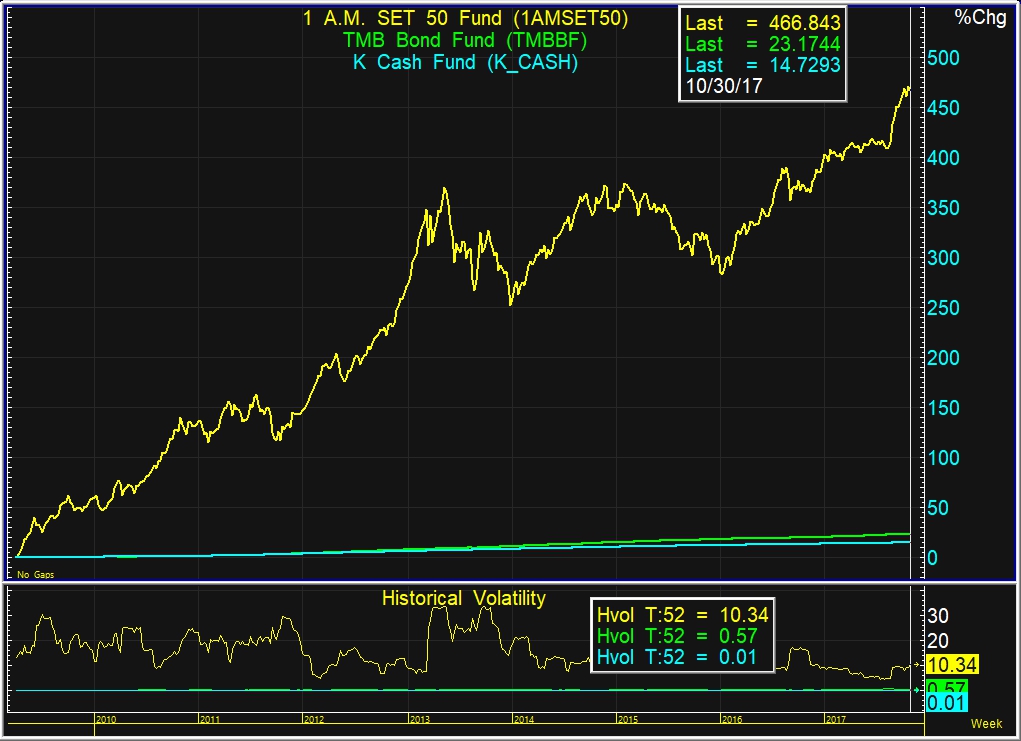Click the 2013 marker on time axis

(418, 719)
